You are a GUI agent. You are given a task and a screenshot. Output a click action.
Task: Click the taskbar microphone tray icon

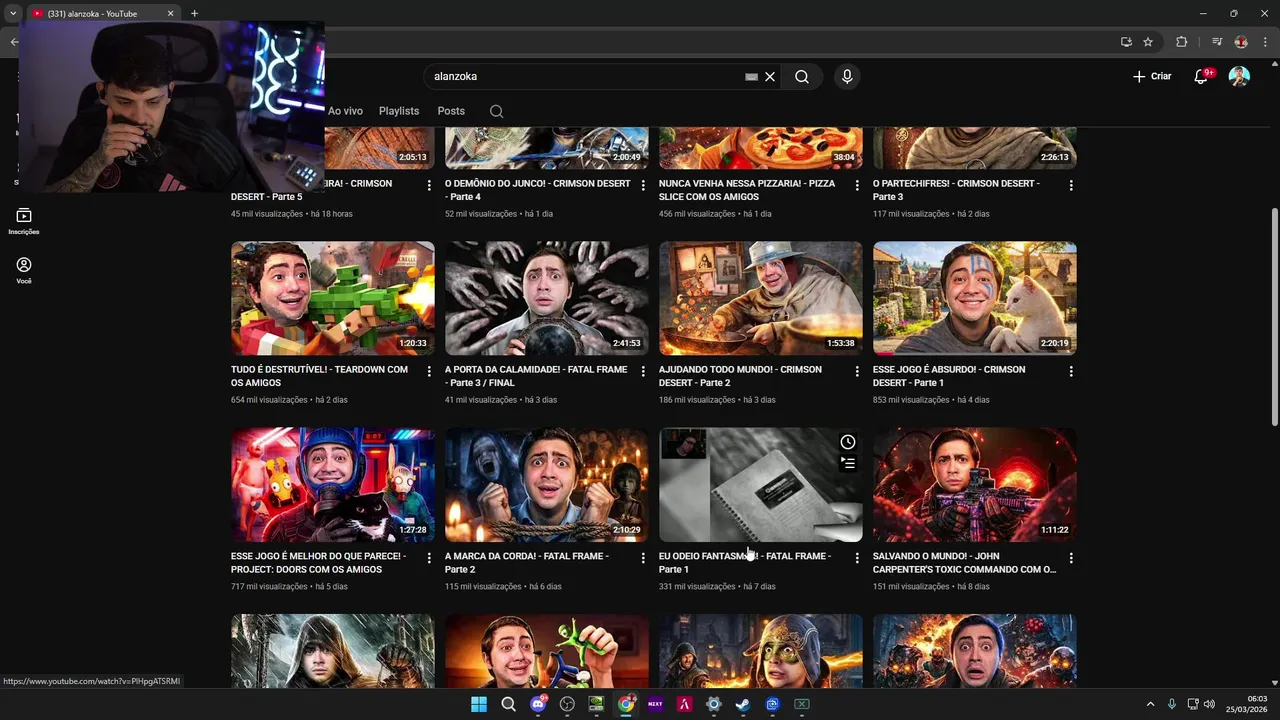pos(1172,704)
